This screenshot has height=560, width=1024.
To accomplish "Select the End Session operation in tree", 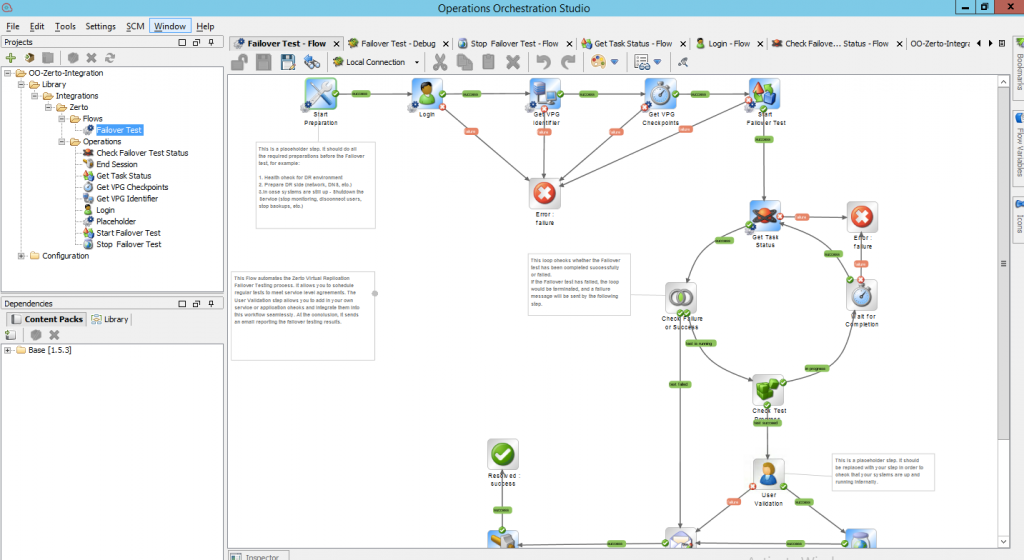I will click(117, 164).
